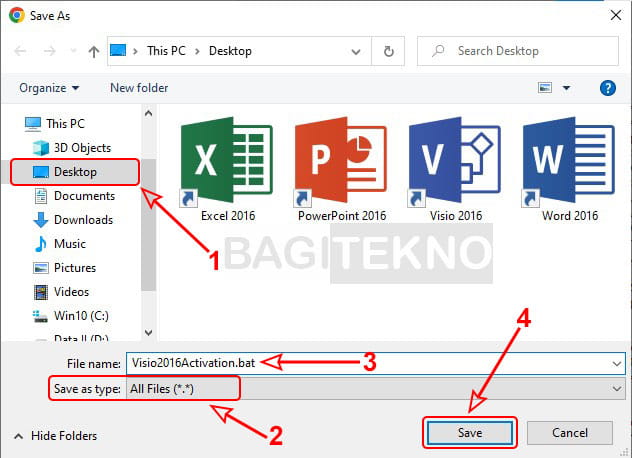Select the PowerPoint 2016 shortcut icon
The image size is (632, 458).
coord(341,160)
